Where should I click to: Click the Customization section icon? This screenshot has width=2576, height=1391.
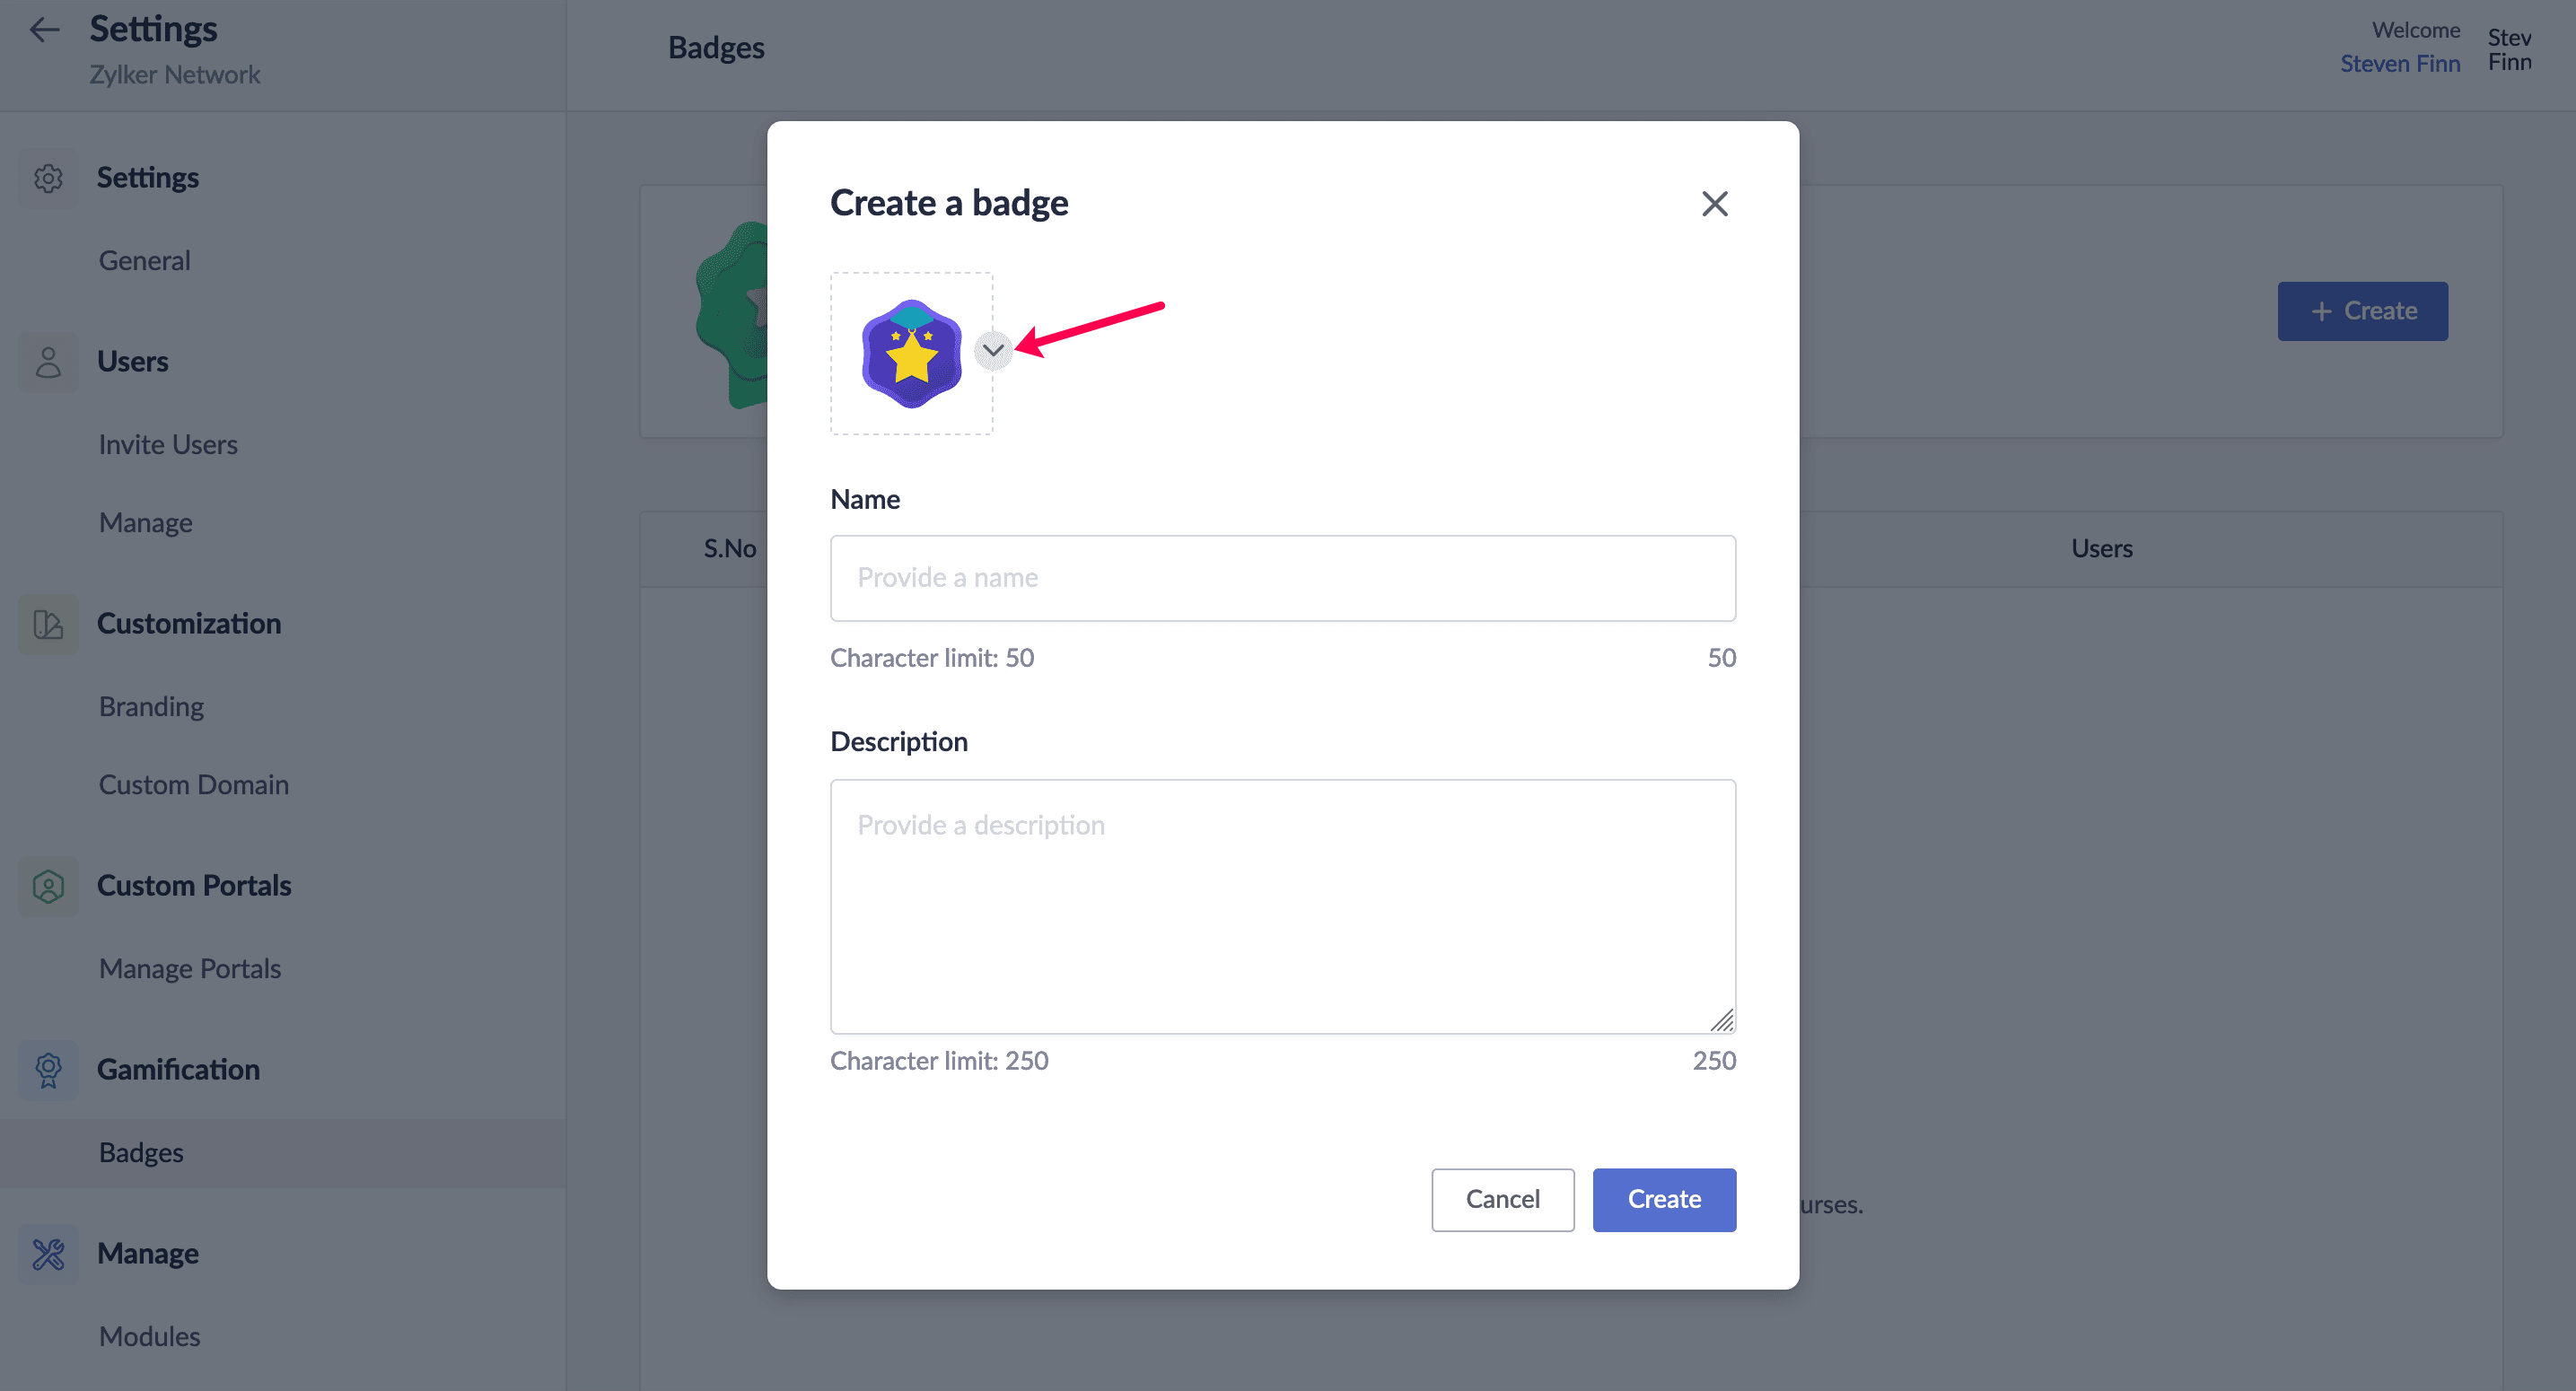[x=48, y=624]
